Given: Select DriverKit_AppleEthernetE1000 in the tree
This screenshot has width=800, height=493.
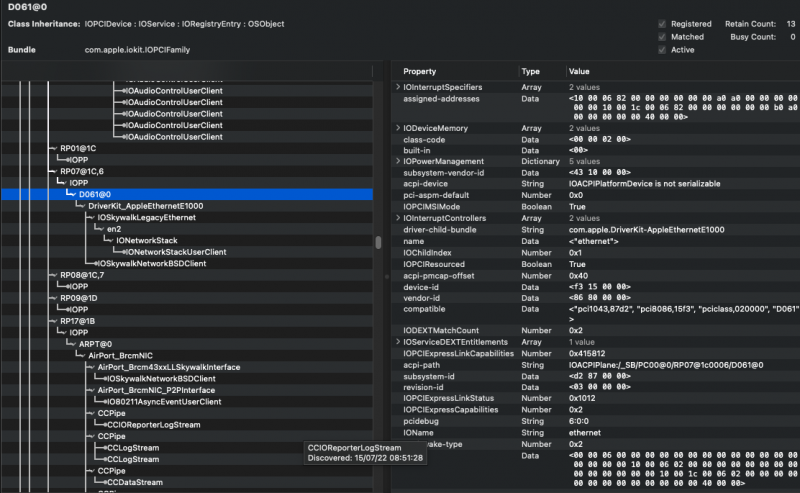Looking at the screenshot, I should (x=144, y=205).
